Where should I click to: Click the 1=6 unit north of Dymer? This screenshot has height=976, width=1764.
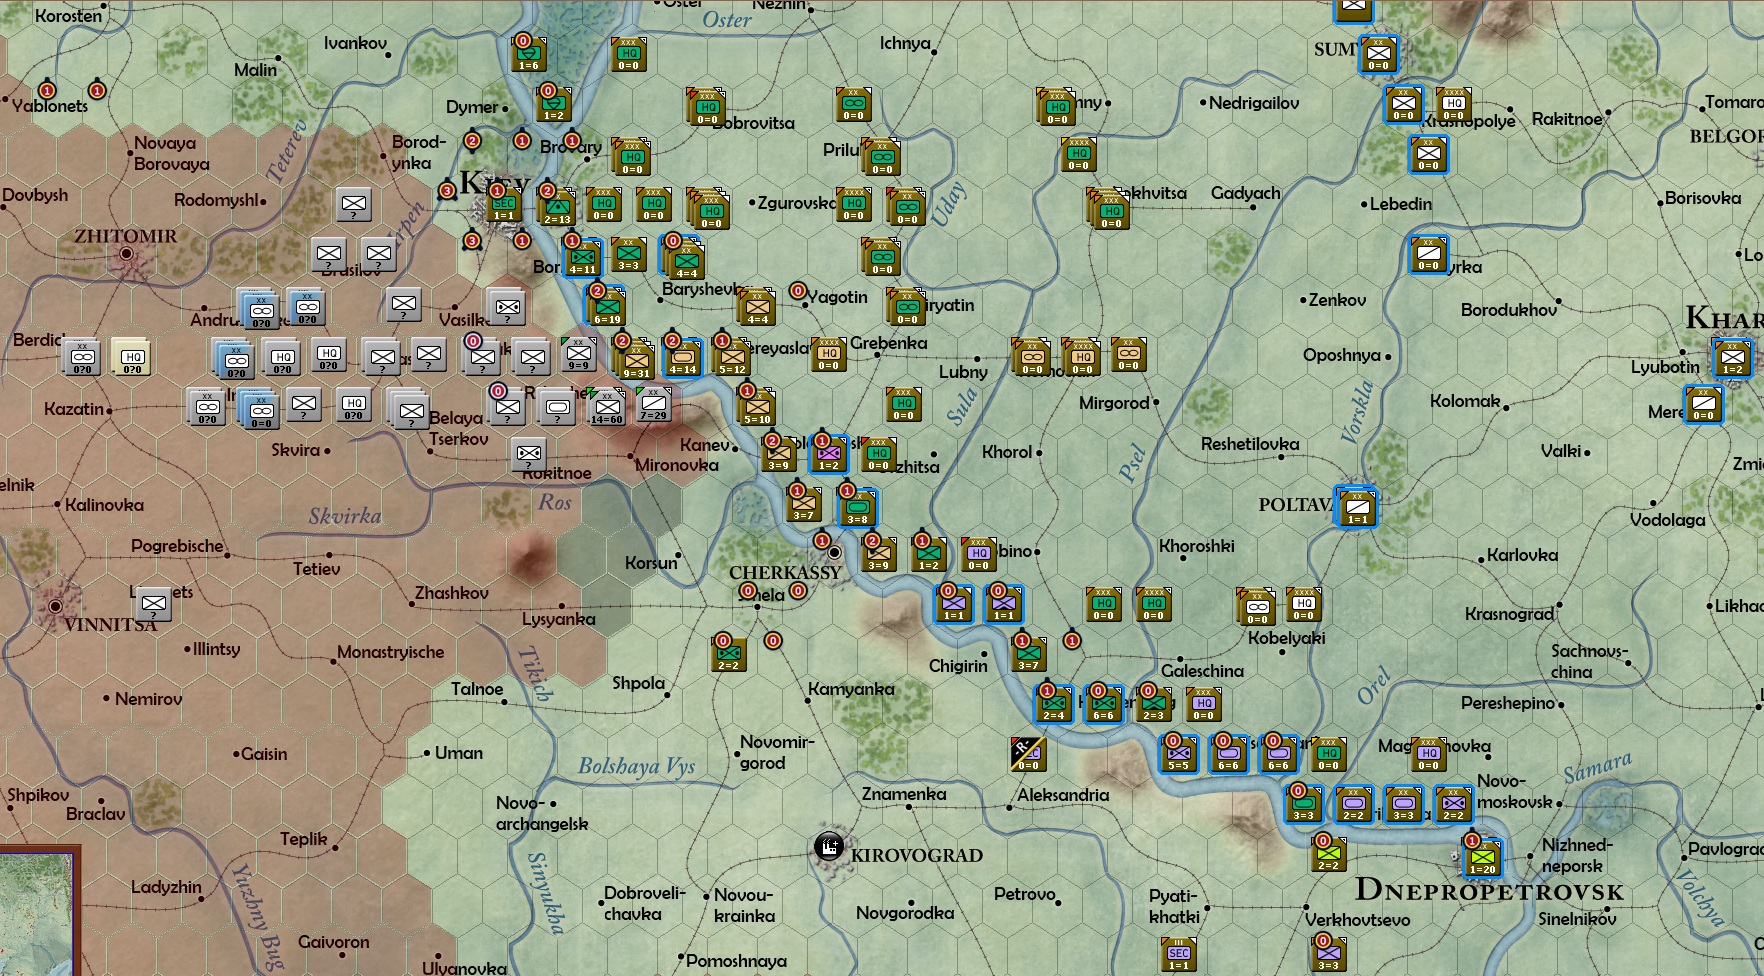tap(529, 55)
